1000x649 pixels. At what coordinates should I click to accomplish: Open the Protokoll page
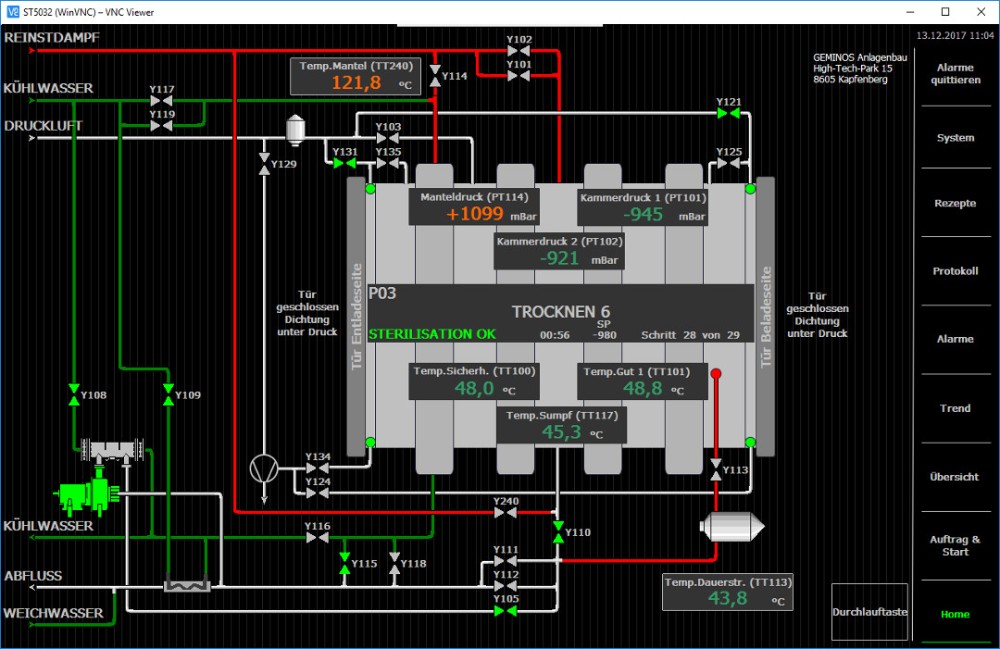coord(954,271)
